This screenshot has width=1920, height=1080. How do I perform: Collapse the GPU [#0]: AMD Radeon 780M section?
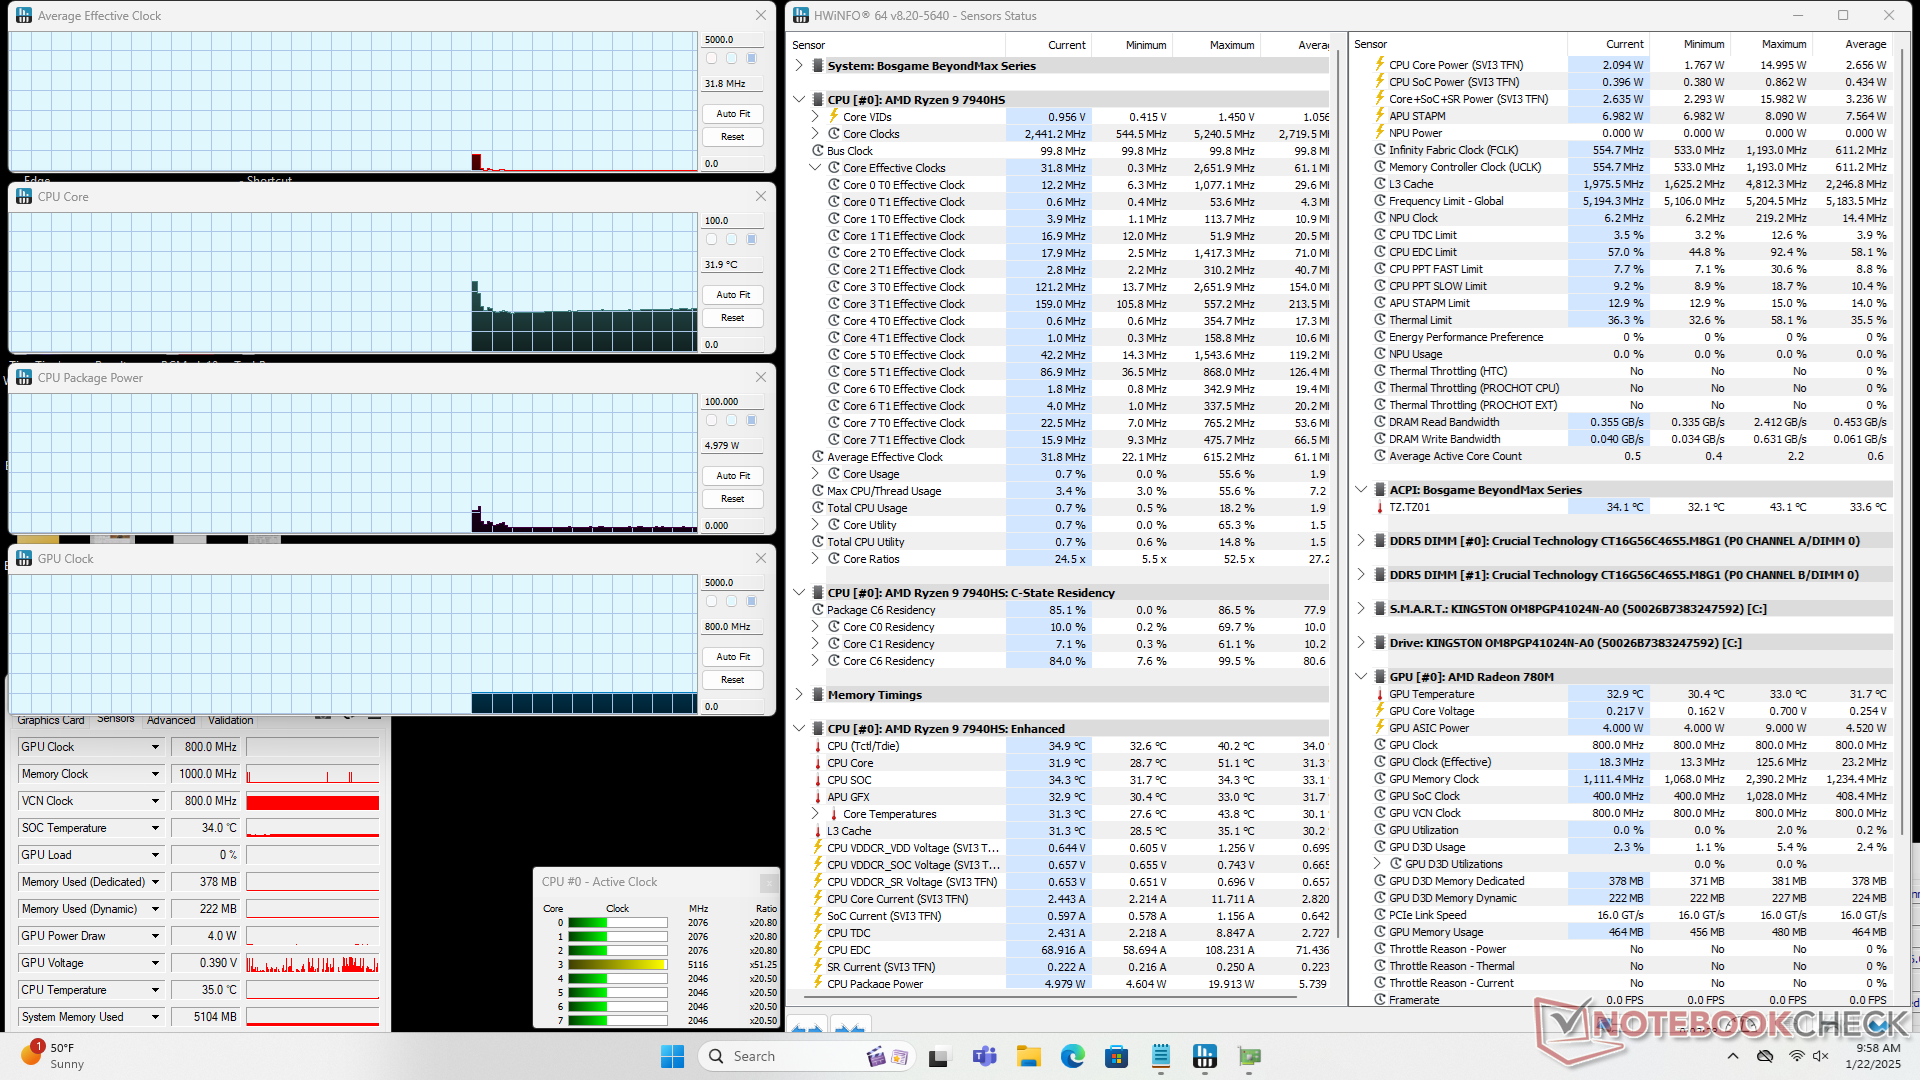1361,677
